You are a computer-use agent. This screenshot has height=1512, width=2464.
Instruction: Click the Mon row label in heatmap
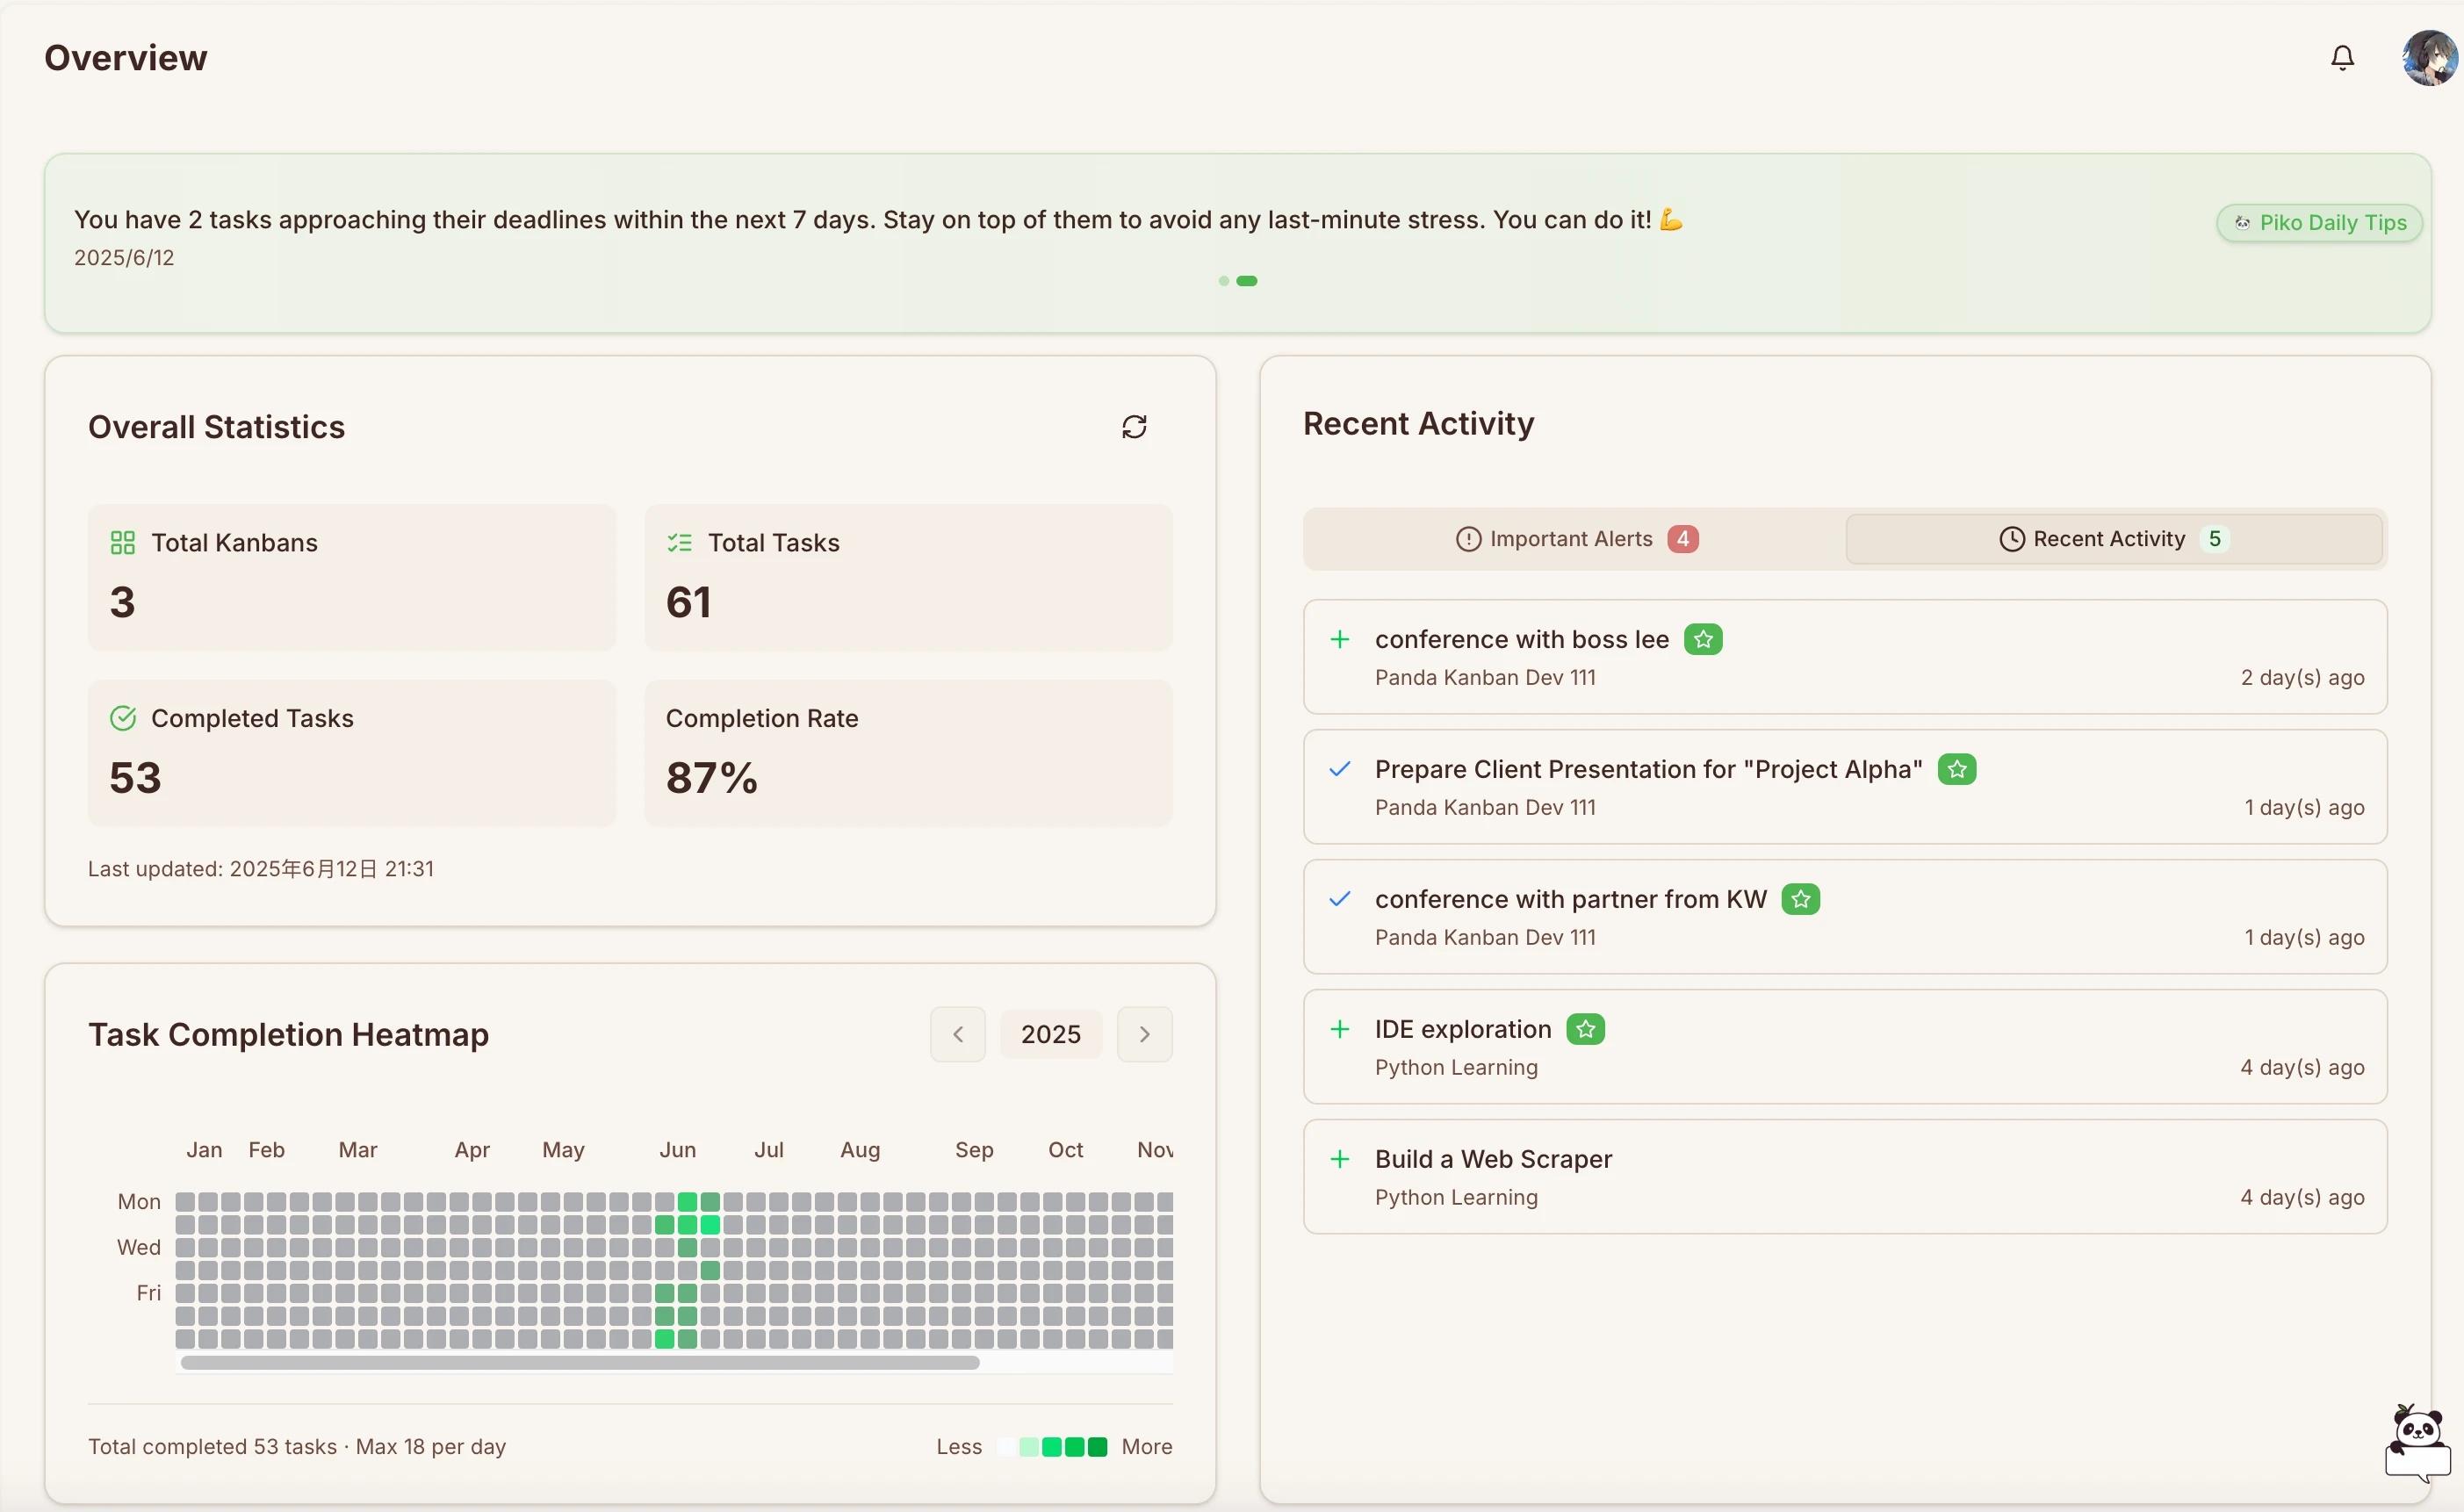(x=139, y=1201)
